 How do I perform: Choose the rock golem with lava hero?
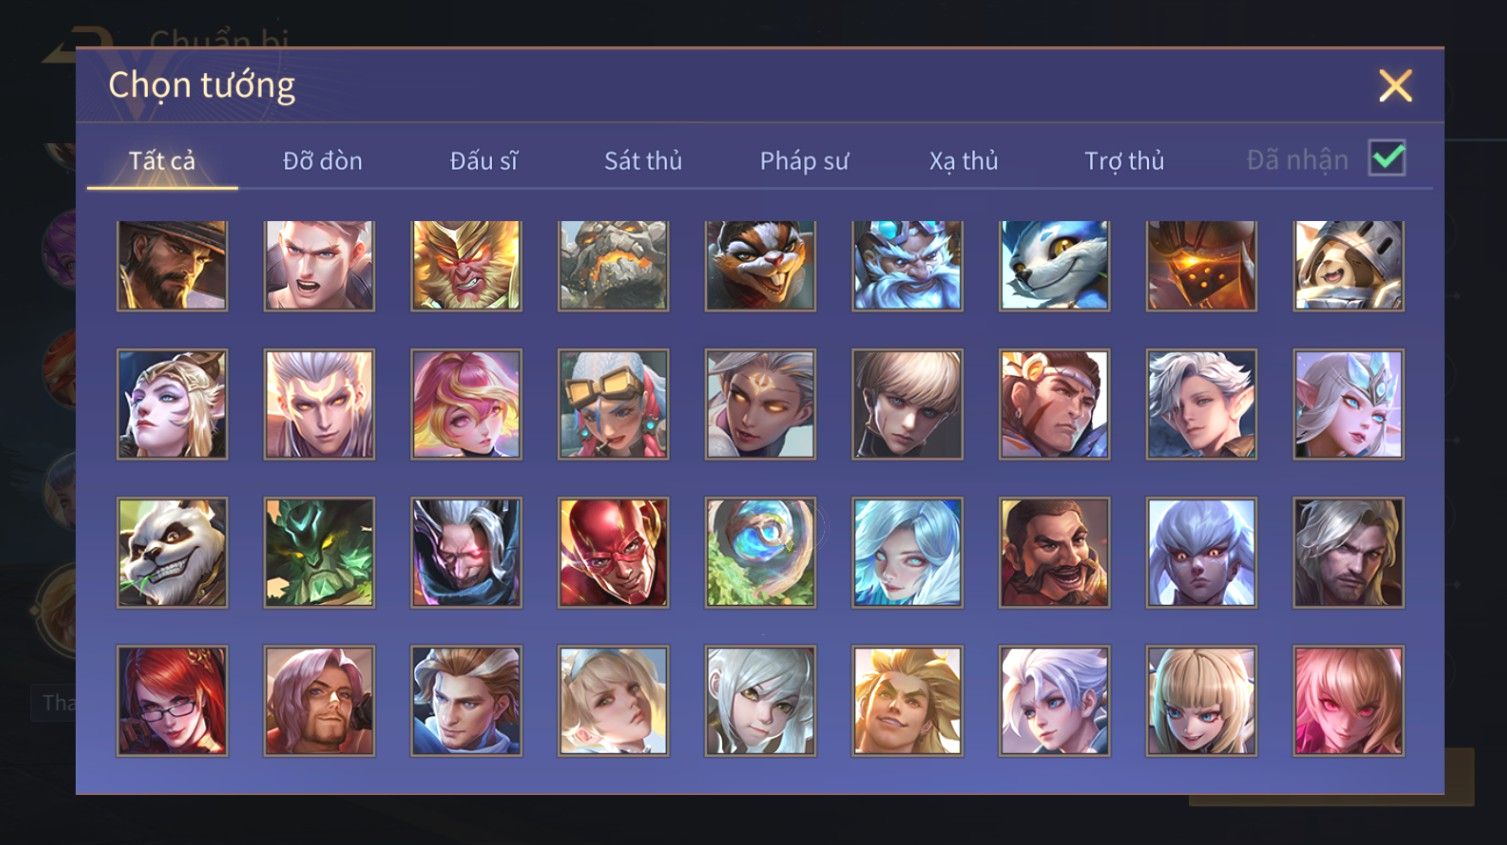pyautogui.click(x=613, y=265)
